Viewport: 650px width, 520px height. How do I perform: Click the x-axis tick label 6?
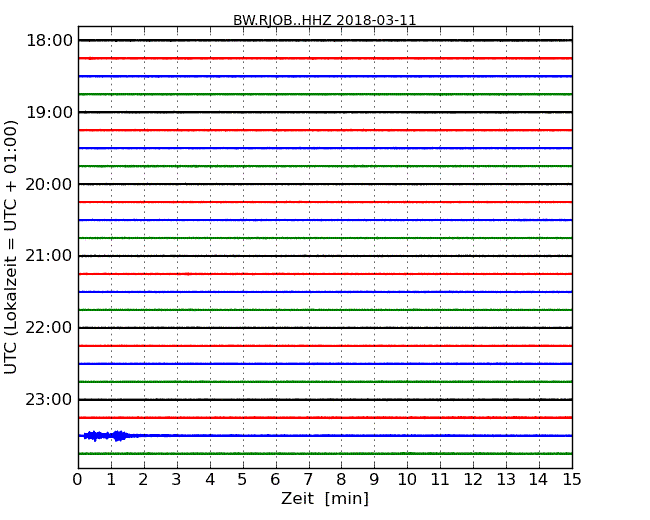point(275,480)
